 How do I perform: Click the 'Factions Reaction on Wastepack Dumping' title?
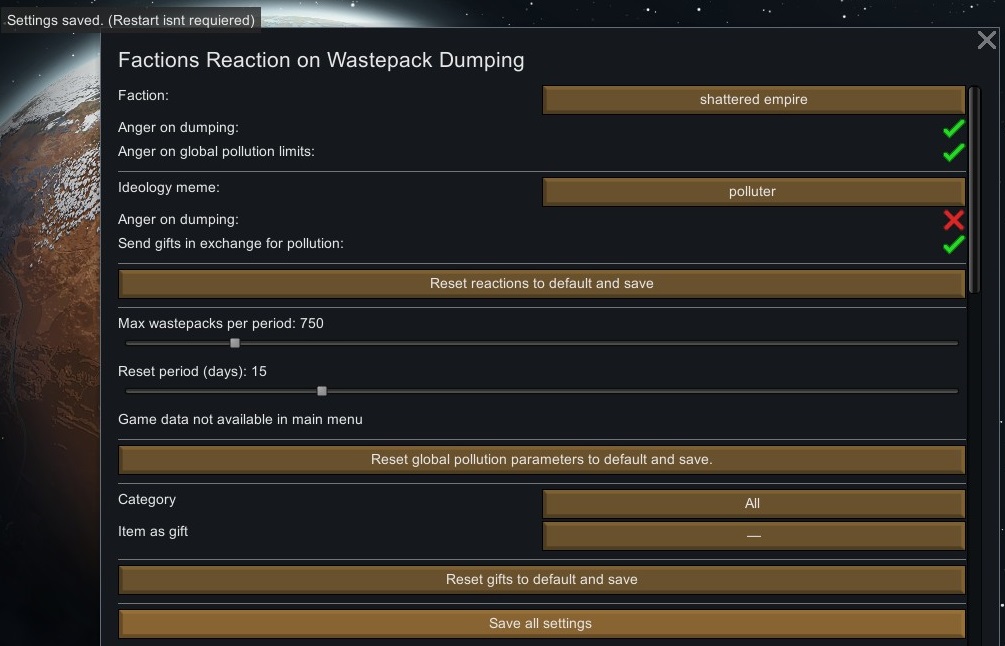(321, 60)
